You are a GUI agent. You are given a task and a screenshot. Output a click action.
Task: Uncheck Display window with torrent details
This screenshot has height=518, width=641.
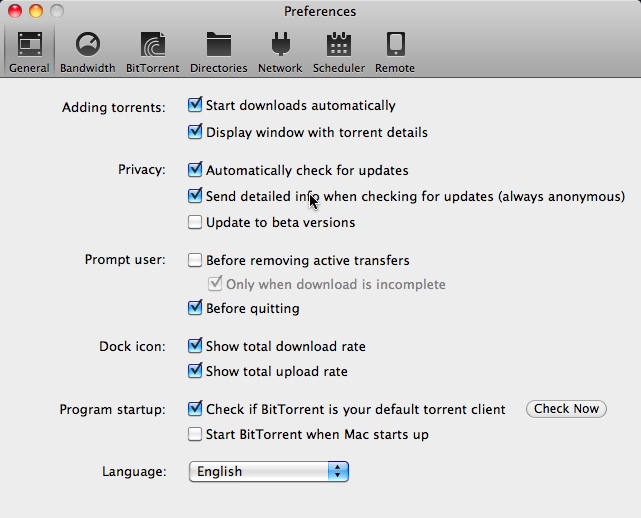pos(195,132)
